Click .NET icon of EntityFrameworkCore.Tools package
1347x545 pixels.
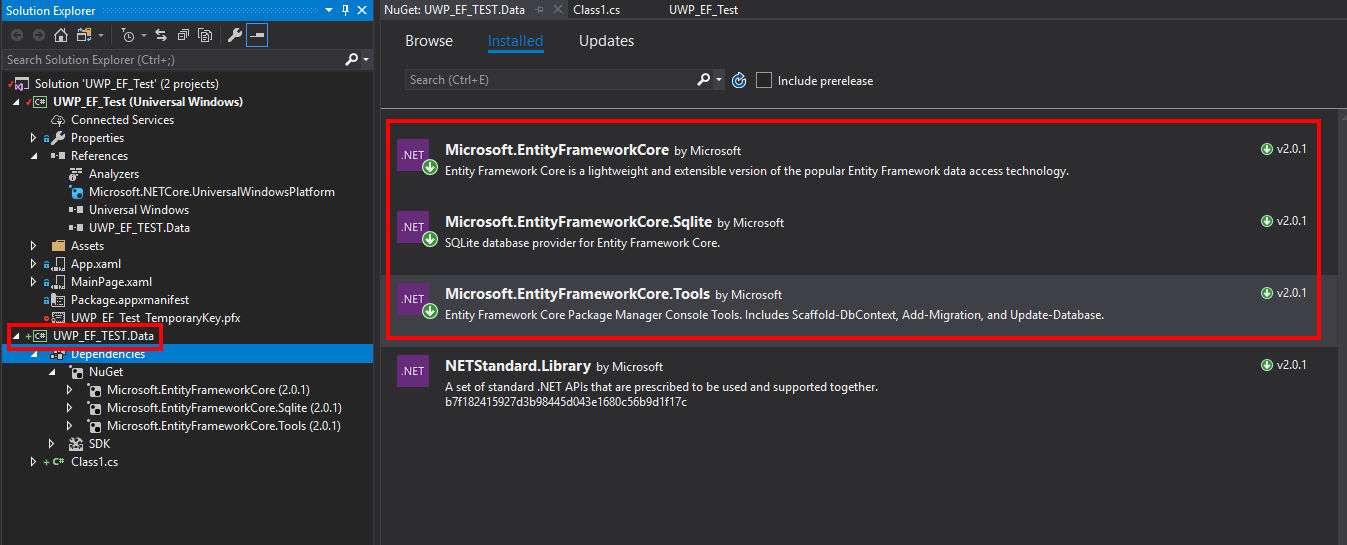coord(413,299)
